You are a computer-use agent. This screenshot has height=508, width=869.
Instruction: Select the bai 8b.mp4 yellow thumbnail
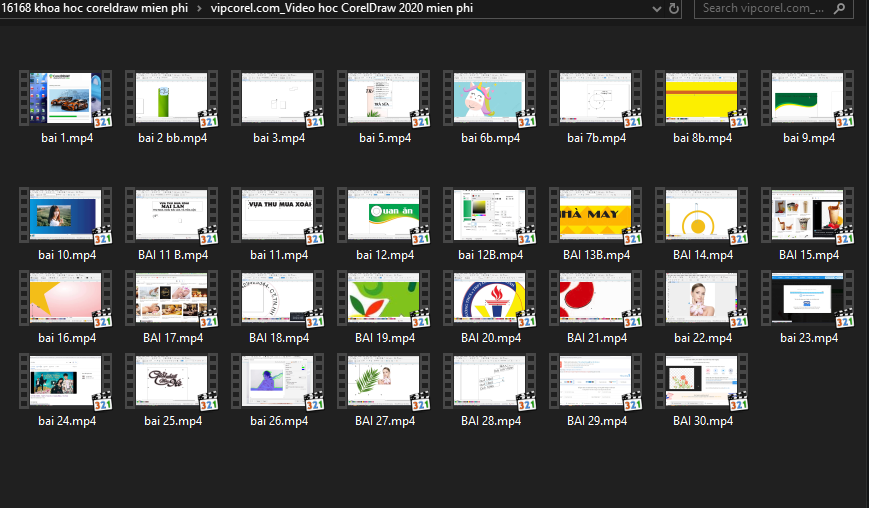coord(702,98)
